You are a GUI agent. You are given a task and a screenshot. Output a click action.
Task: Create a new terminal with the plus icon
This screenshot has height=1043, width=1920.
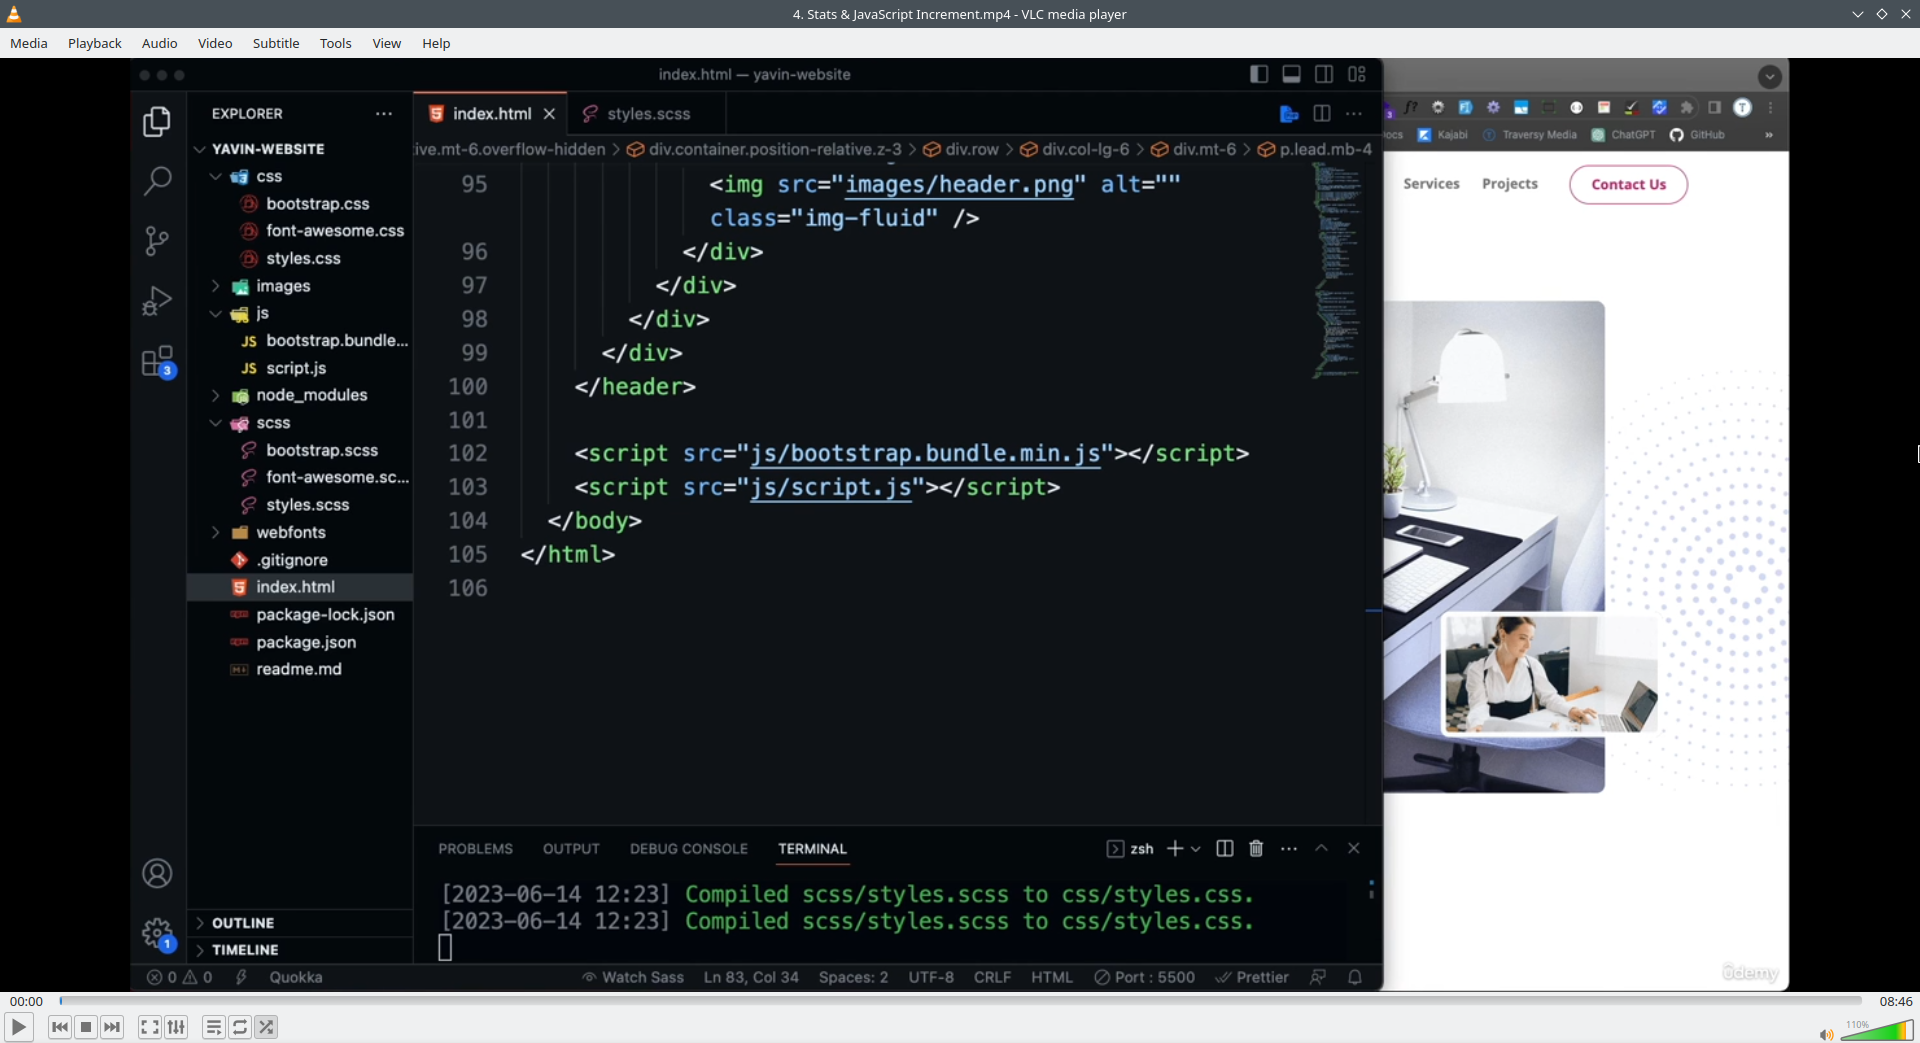1174,848
